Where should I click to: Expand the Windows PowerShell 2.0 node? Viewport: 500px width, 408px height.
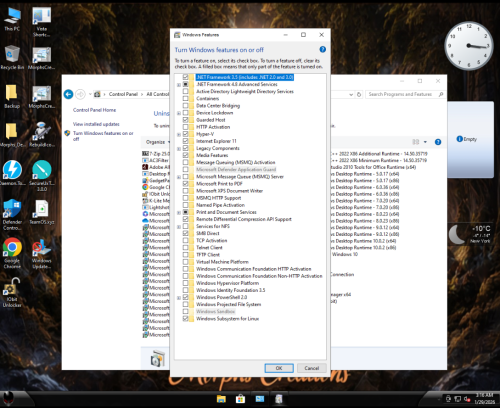coord(179,298)
